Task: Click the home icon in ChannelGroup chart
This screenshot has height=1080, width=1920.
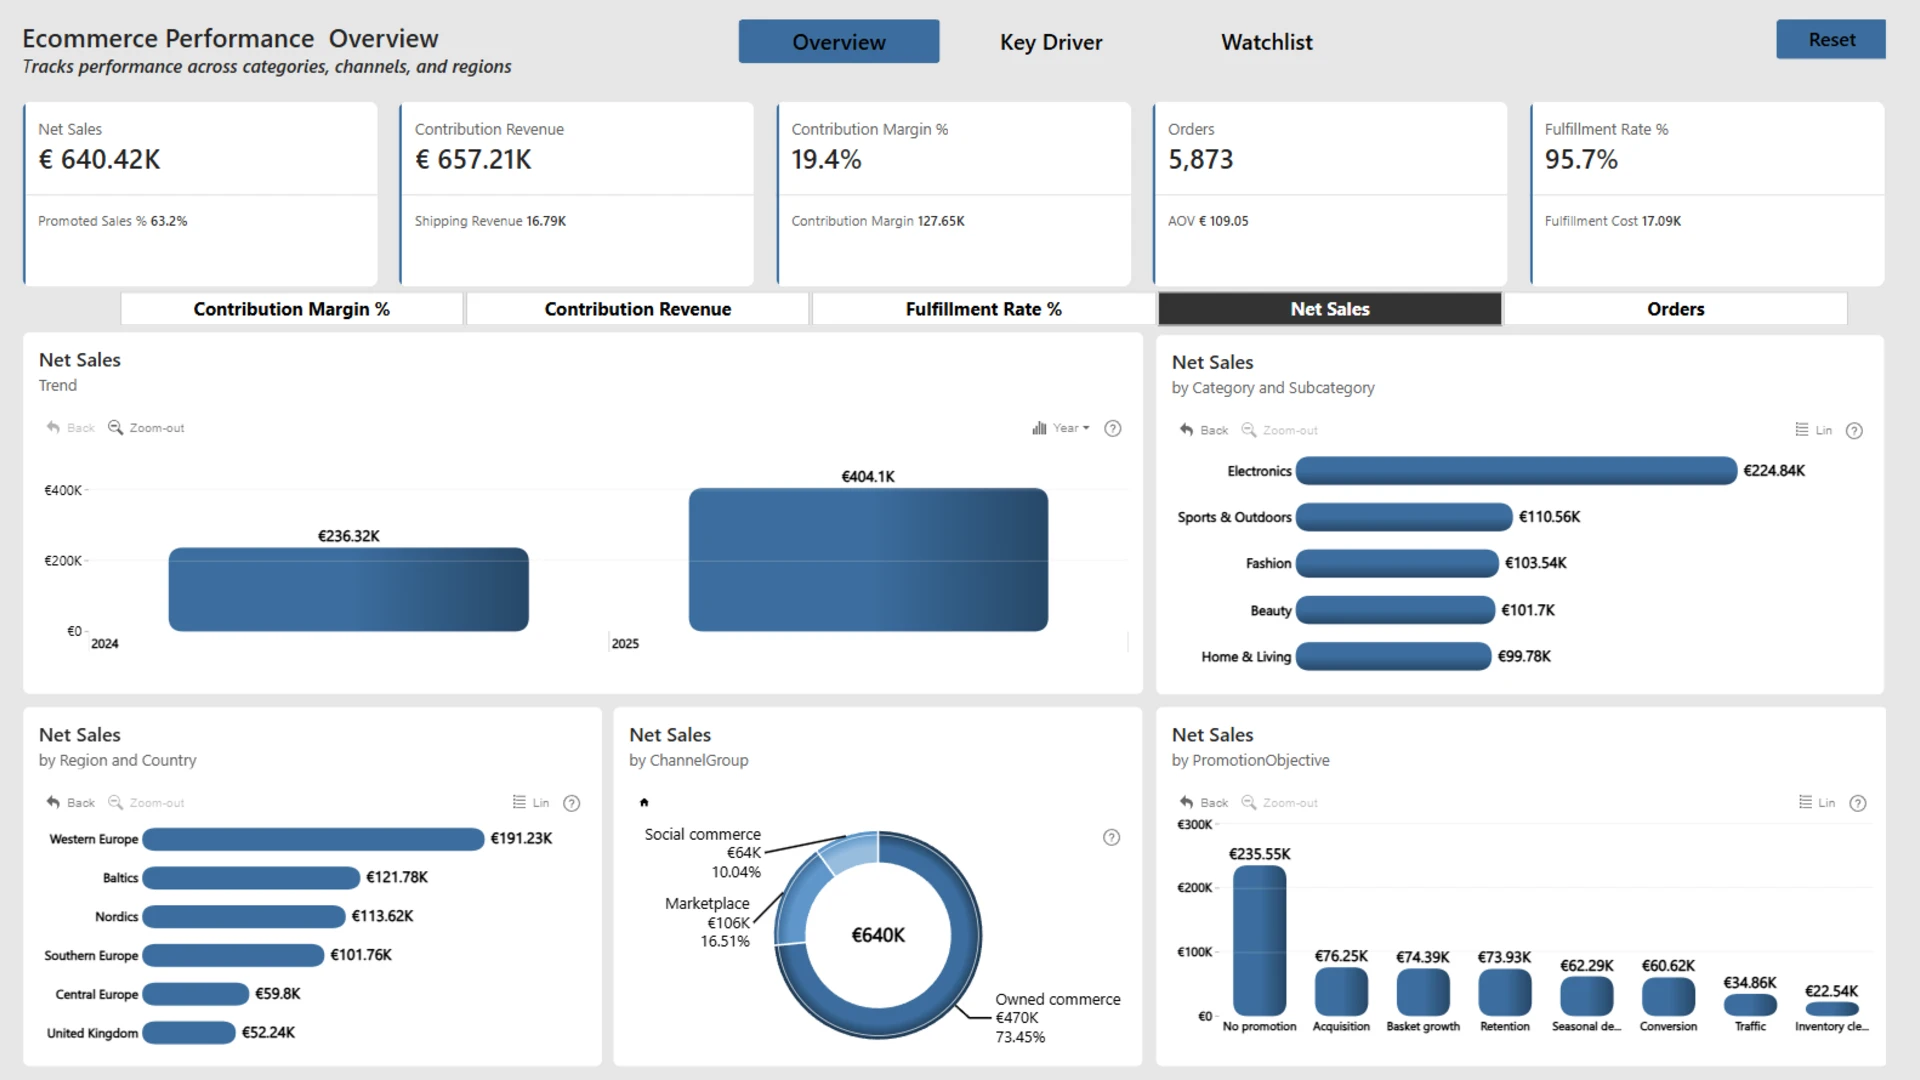Action: [x=644, y=802]
